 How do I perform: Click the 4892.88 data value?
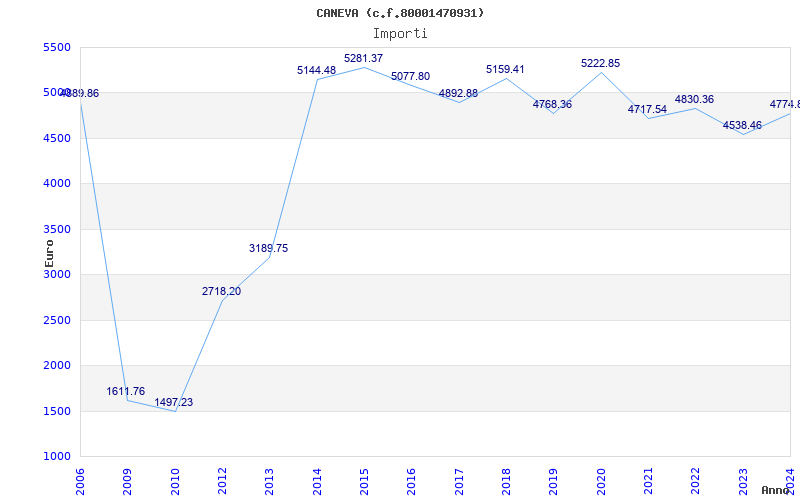(458, 93)
